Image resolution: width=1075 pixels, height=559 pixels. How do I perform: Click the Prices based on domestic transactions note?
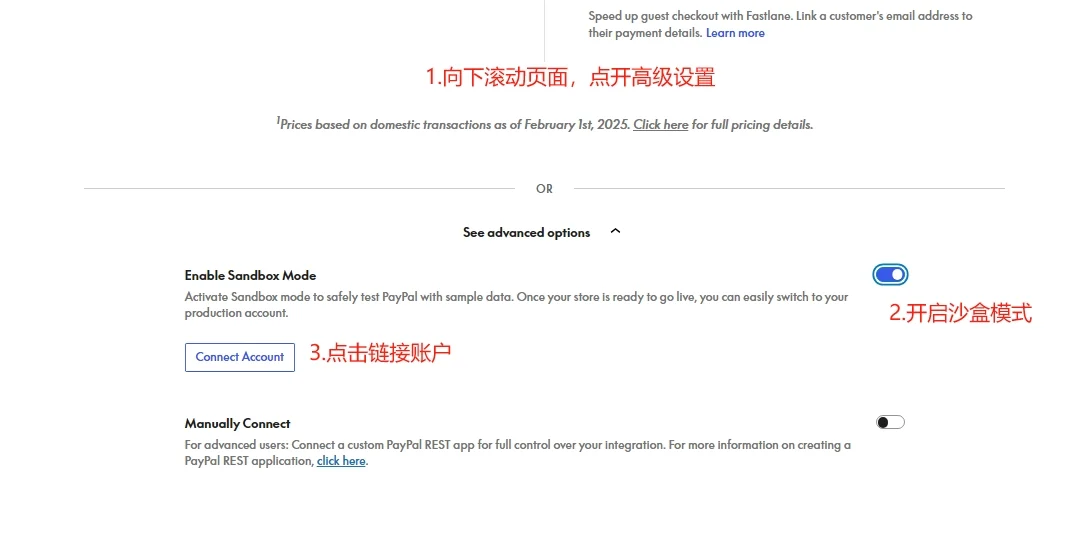(544, 124)
